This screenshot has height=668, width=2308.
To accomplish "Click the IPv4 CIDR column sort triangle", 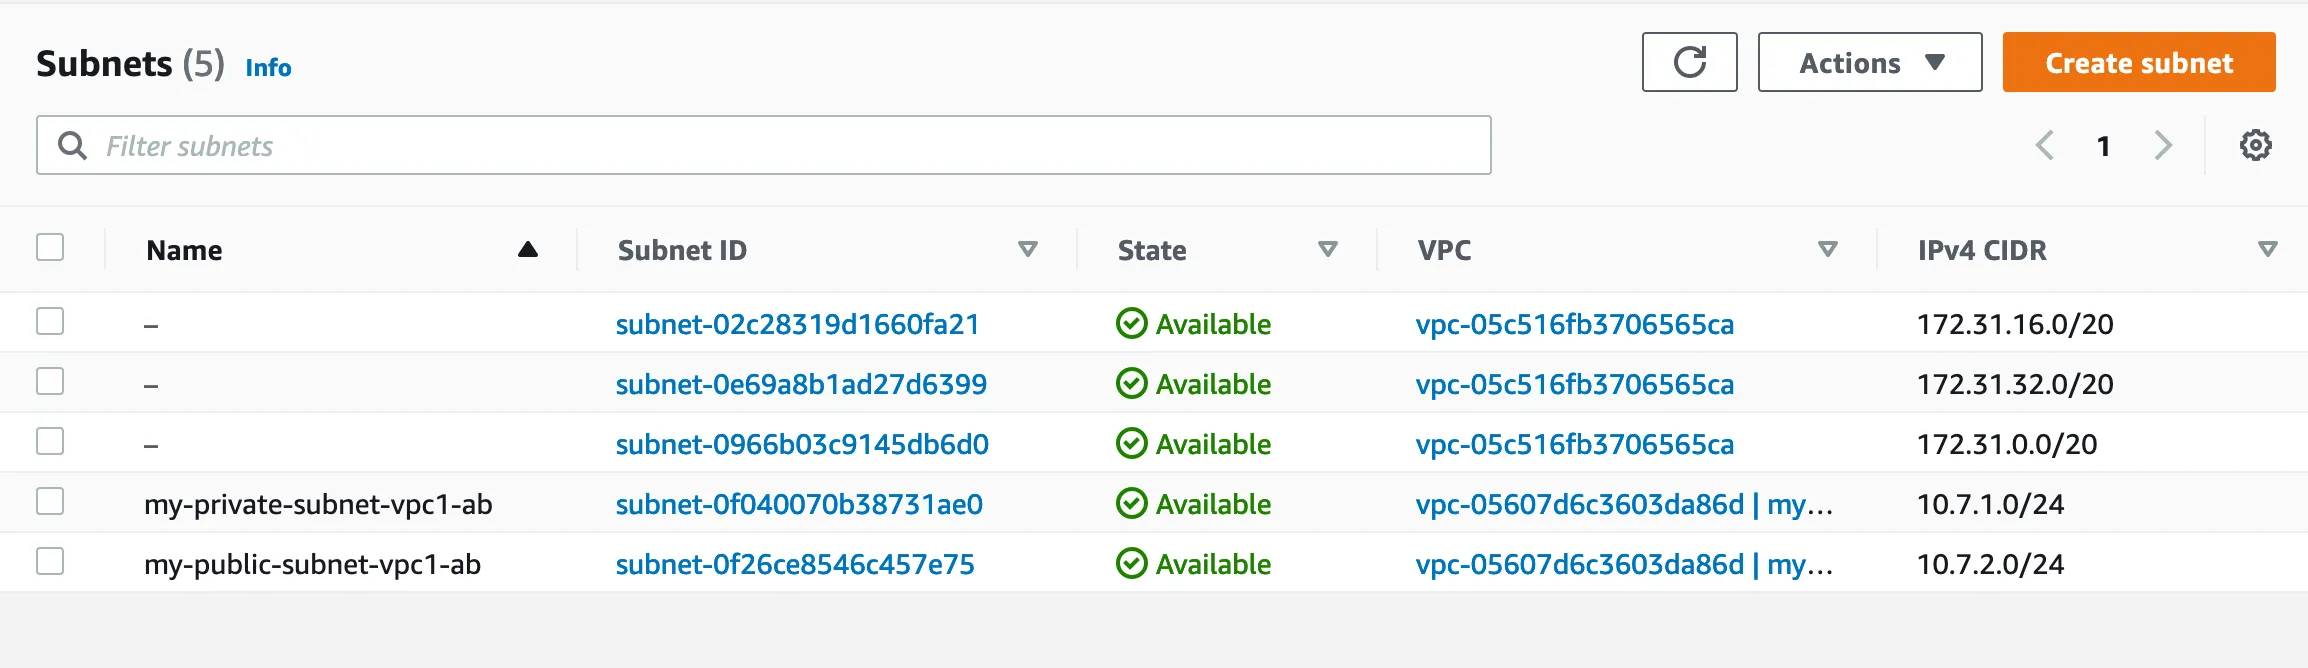I will [x=2267, y=250].
